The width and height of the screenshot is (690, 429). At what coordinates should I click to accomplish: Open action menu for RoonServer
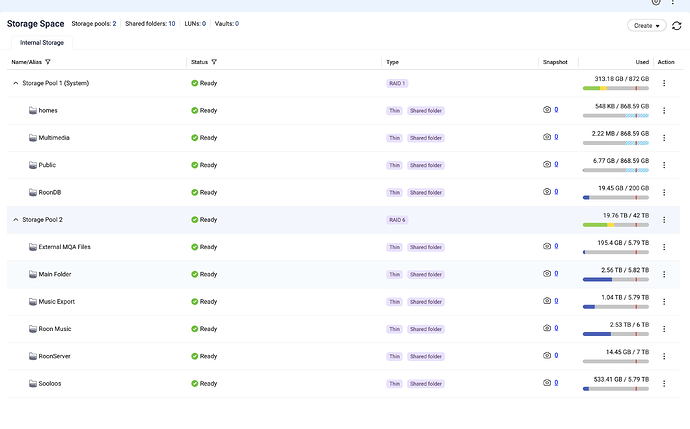pyautogui.click(x=664, y=356)
